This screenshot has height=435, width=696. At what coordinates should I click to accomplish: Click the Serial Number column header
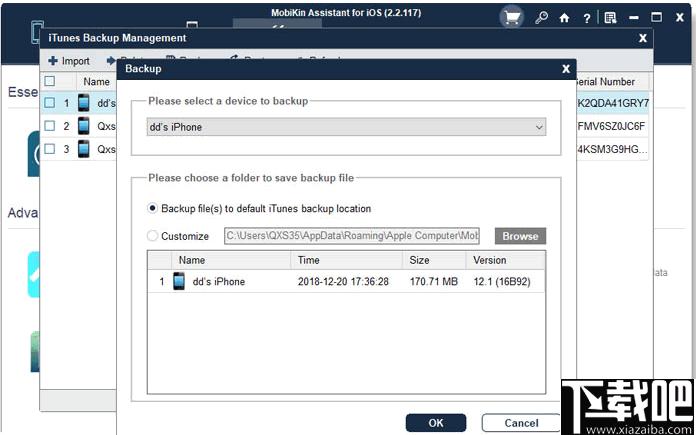(x=605, y=82)
